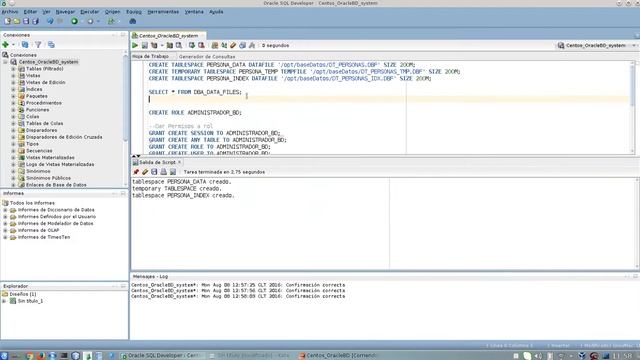Select the Paquetes tree item
Image resolution: width=640 pixels, height=360 pixels.
[x=37, y=96]
